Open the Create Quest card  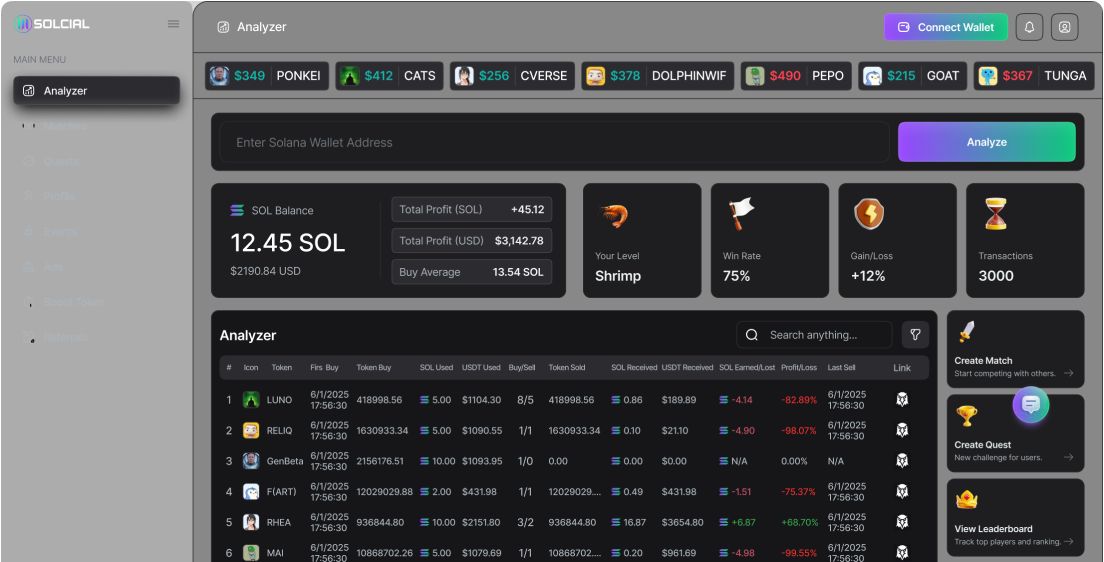point(1015,433)
